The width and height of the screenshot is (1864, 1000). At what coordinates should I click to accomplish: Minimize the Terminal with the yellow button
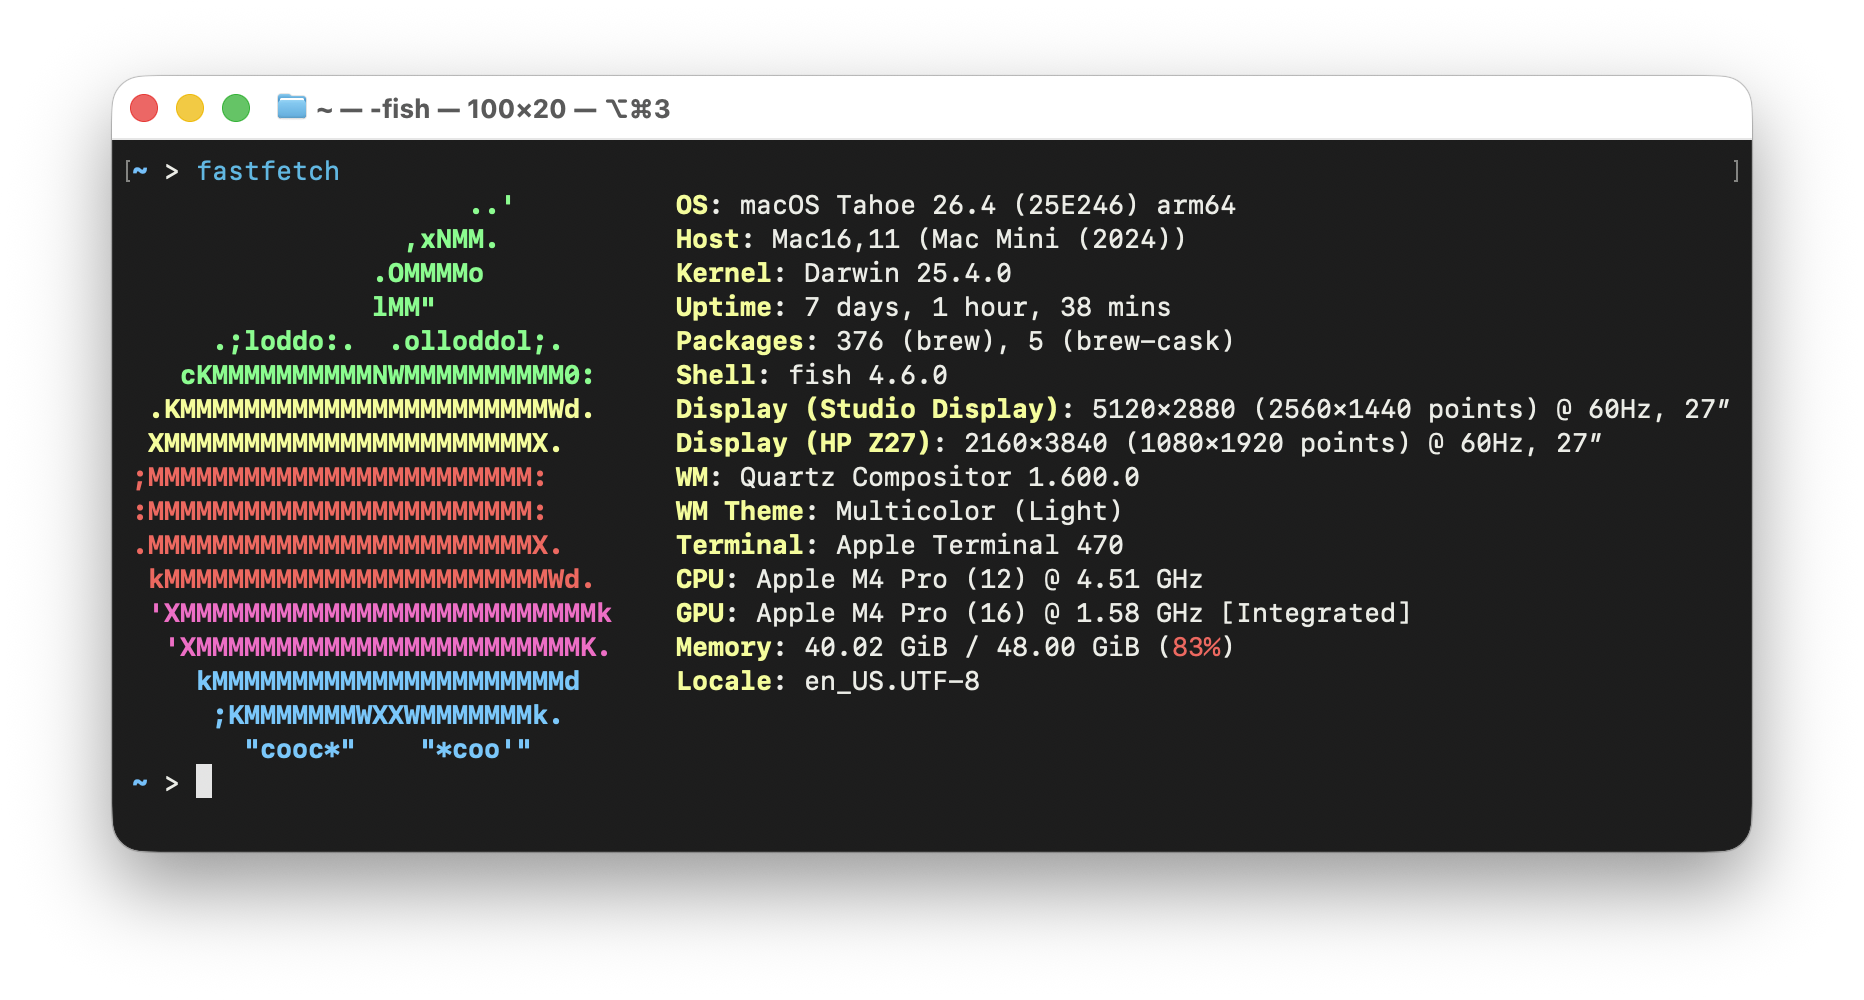190,108
